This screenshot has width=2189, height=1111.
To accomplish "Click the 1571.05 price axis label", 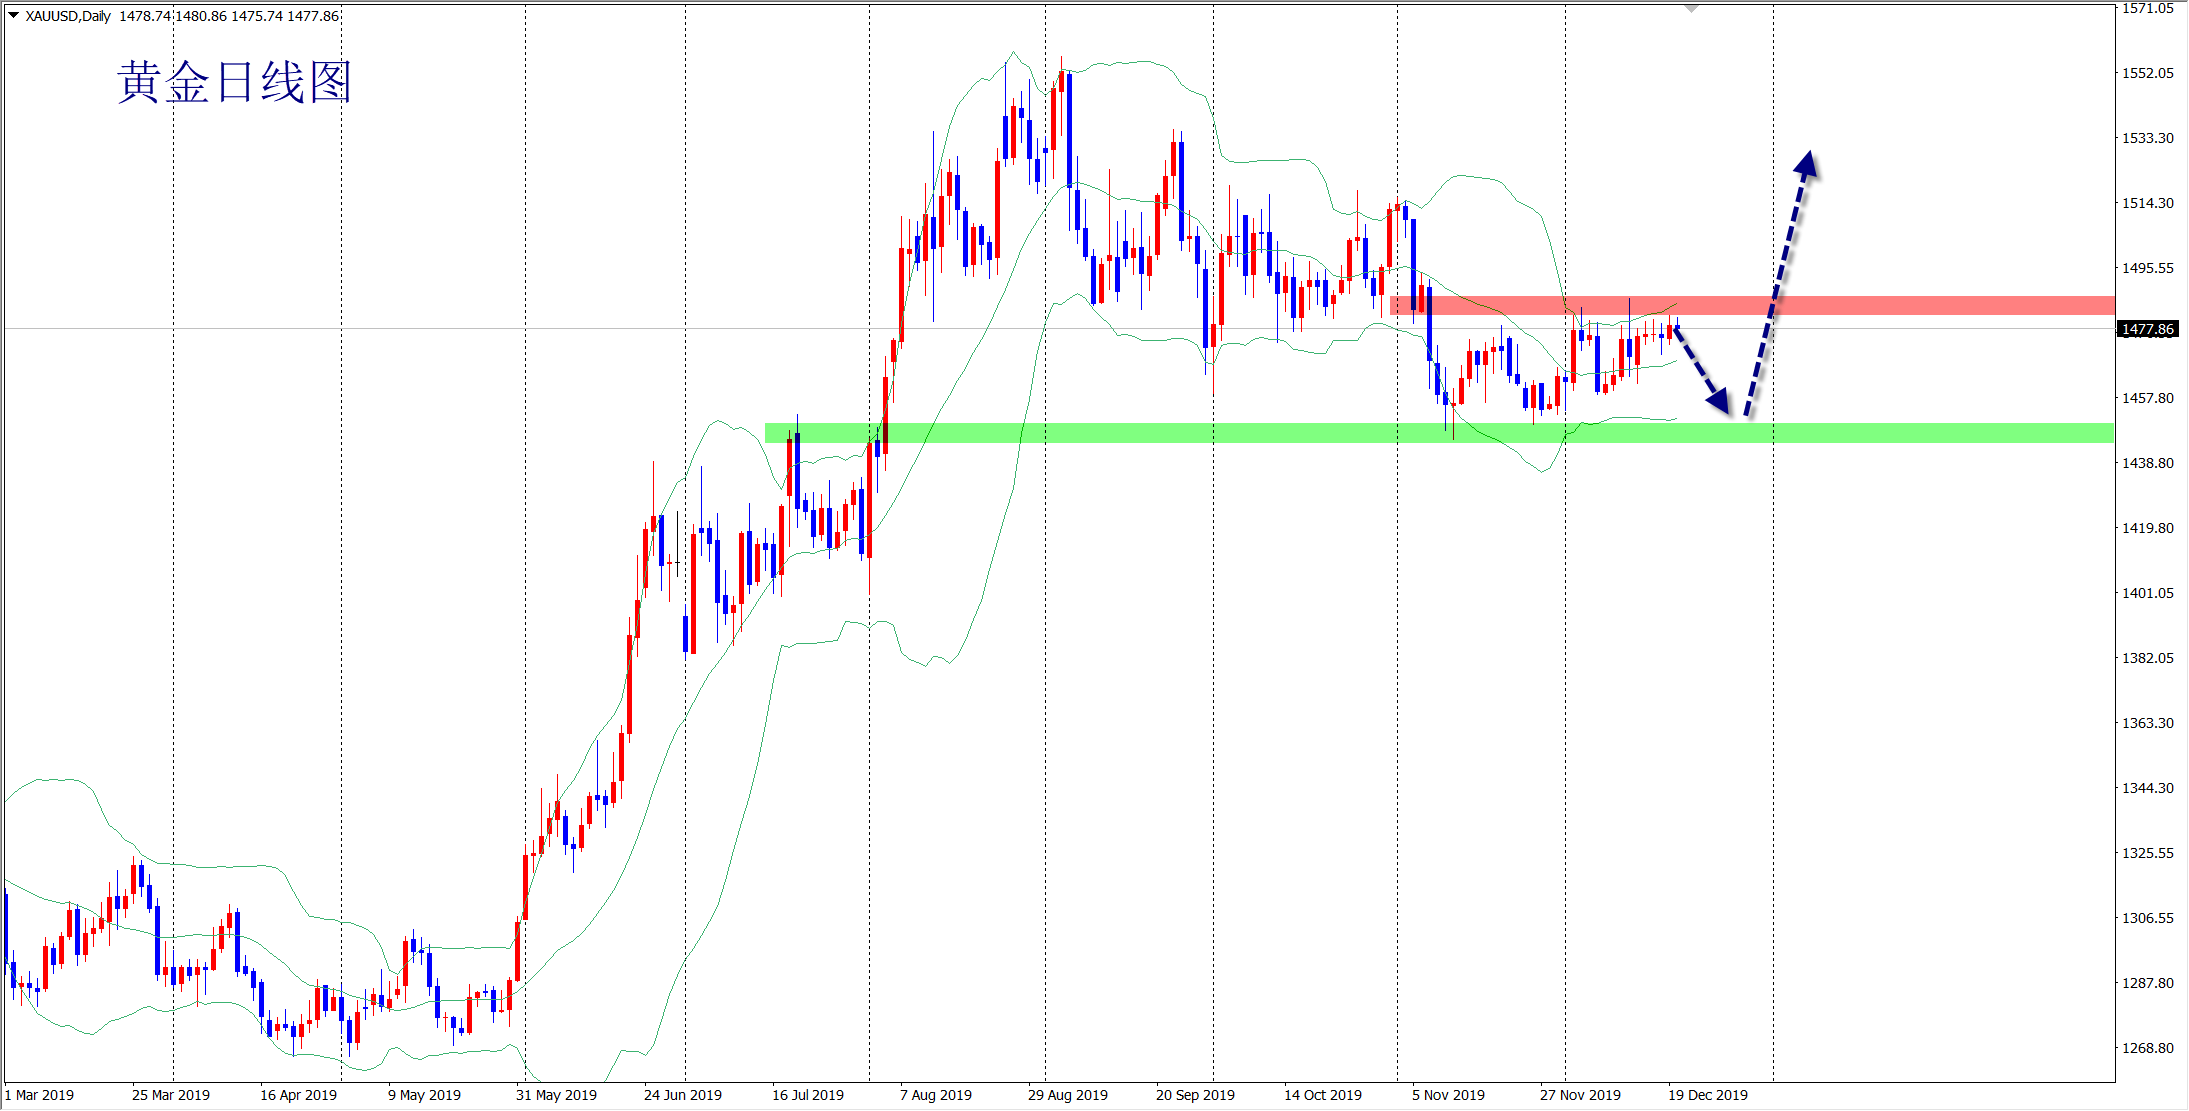I will [2147, 8].
